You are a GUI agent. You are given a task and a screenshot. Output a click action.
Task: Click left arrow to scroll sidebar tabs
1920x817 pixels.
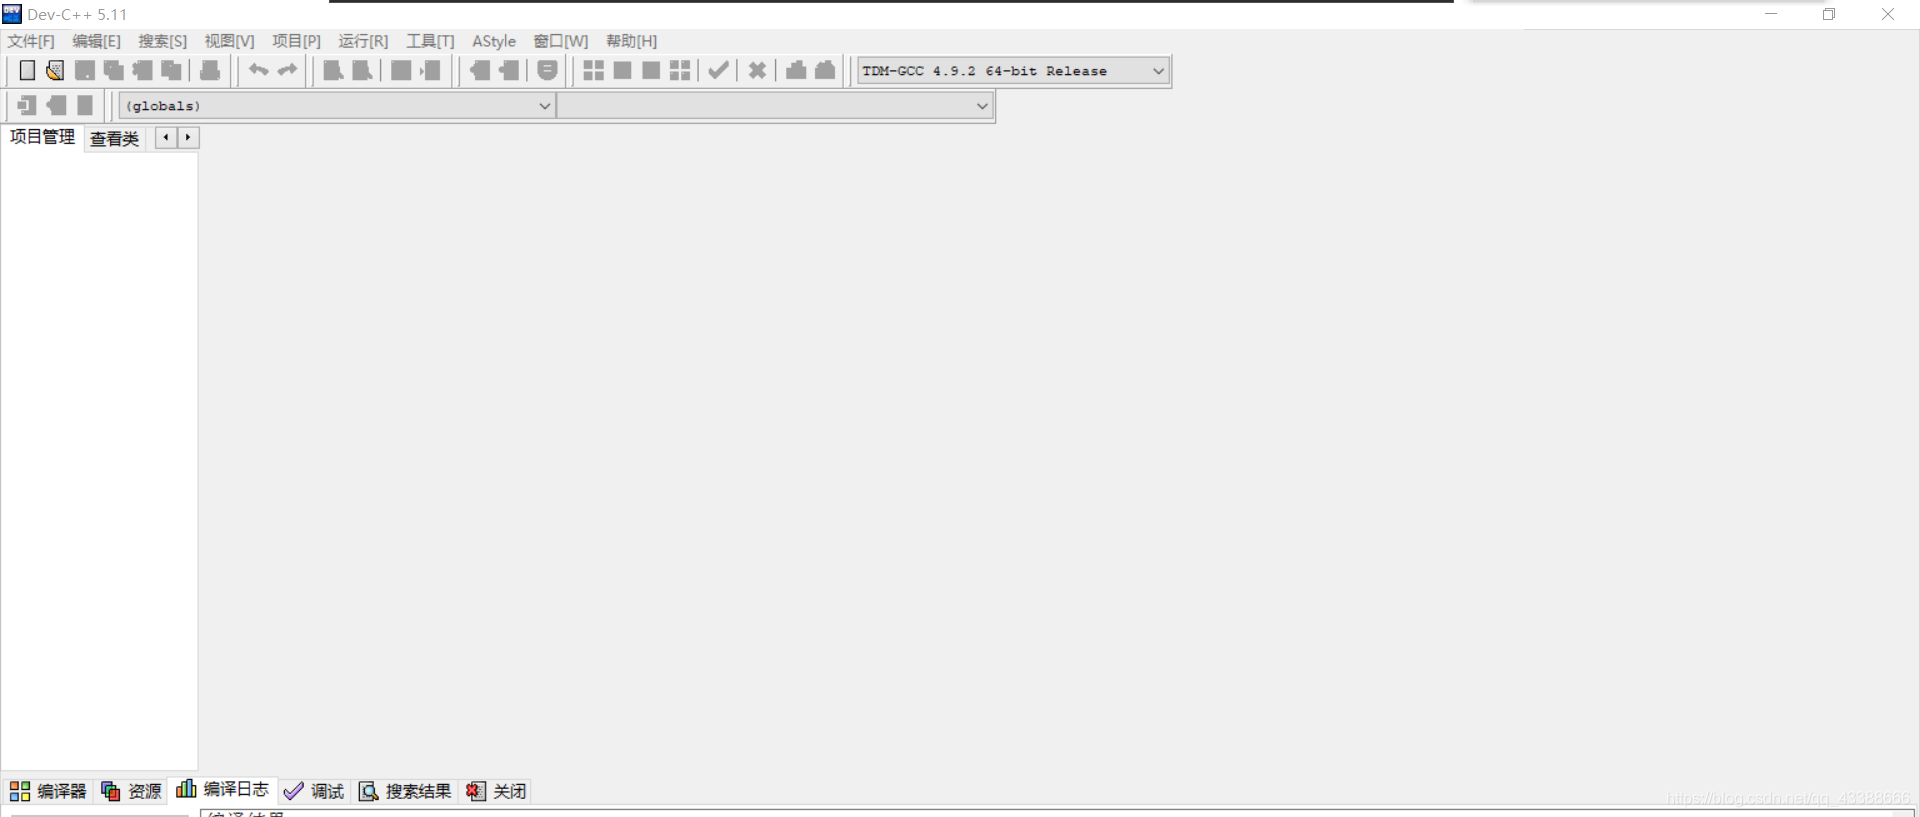166,137
